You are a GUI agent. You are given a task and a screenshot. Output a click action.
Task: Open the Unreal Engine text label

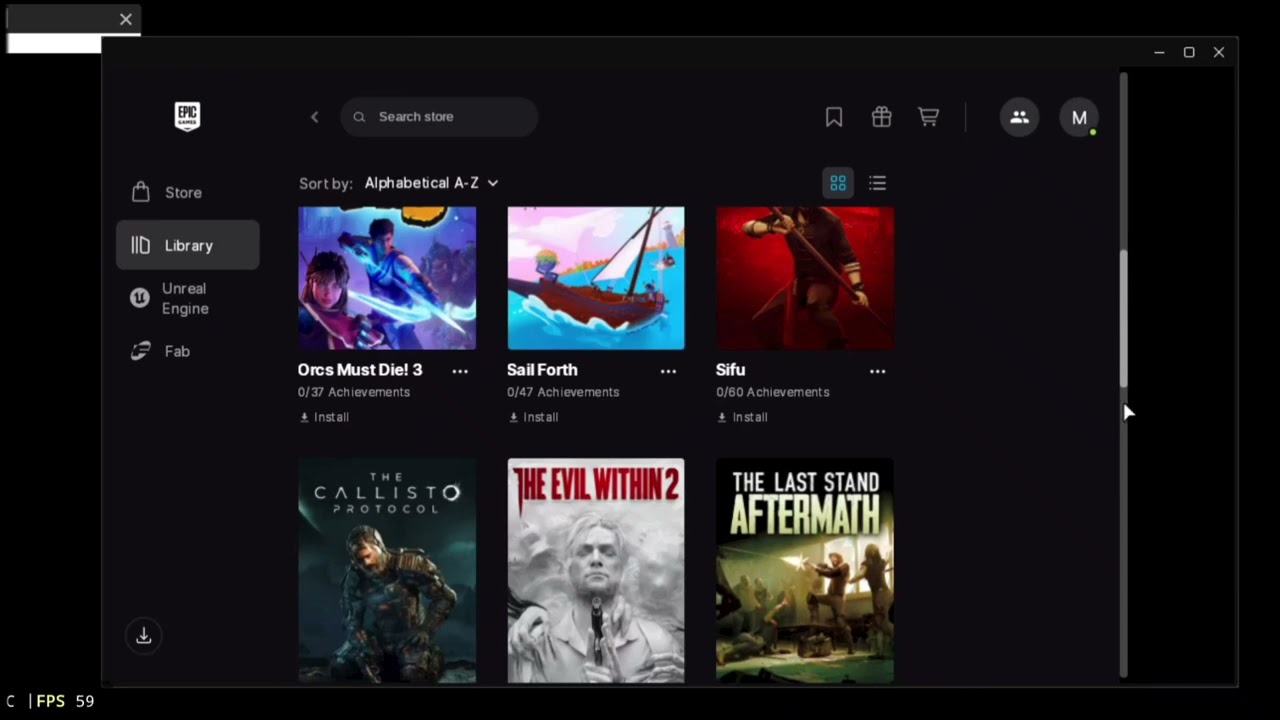point(185,298)
